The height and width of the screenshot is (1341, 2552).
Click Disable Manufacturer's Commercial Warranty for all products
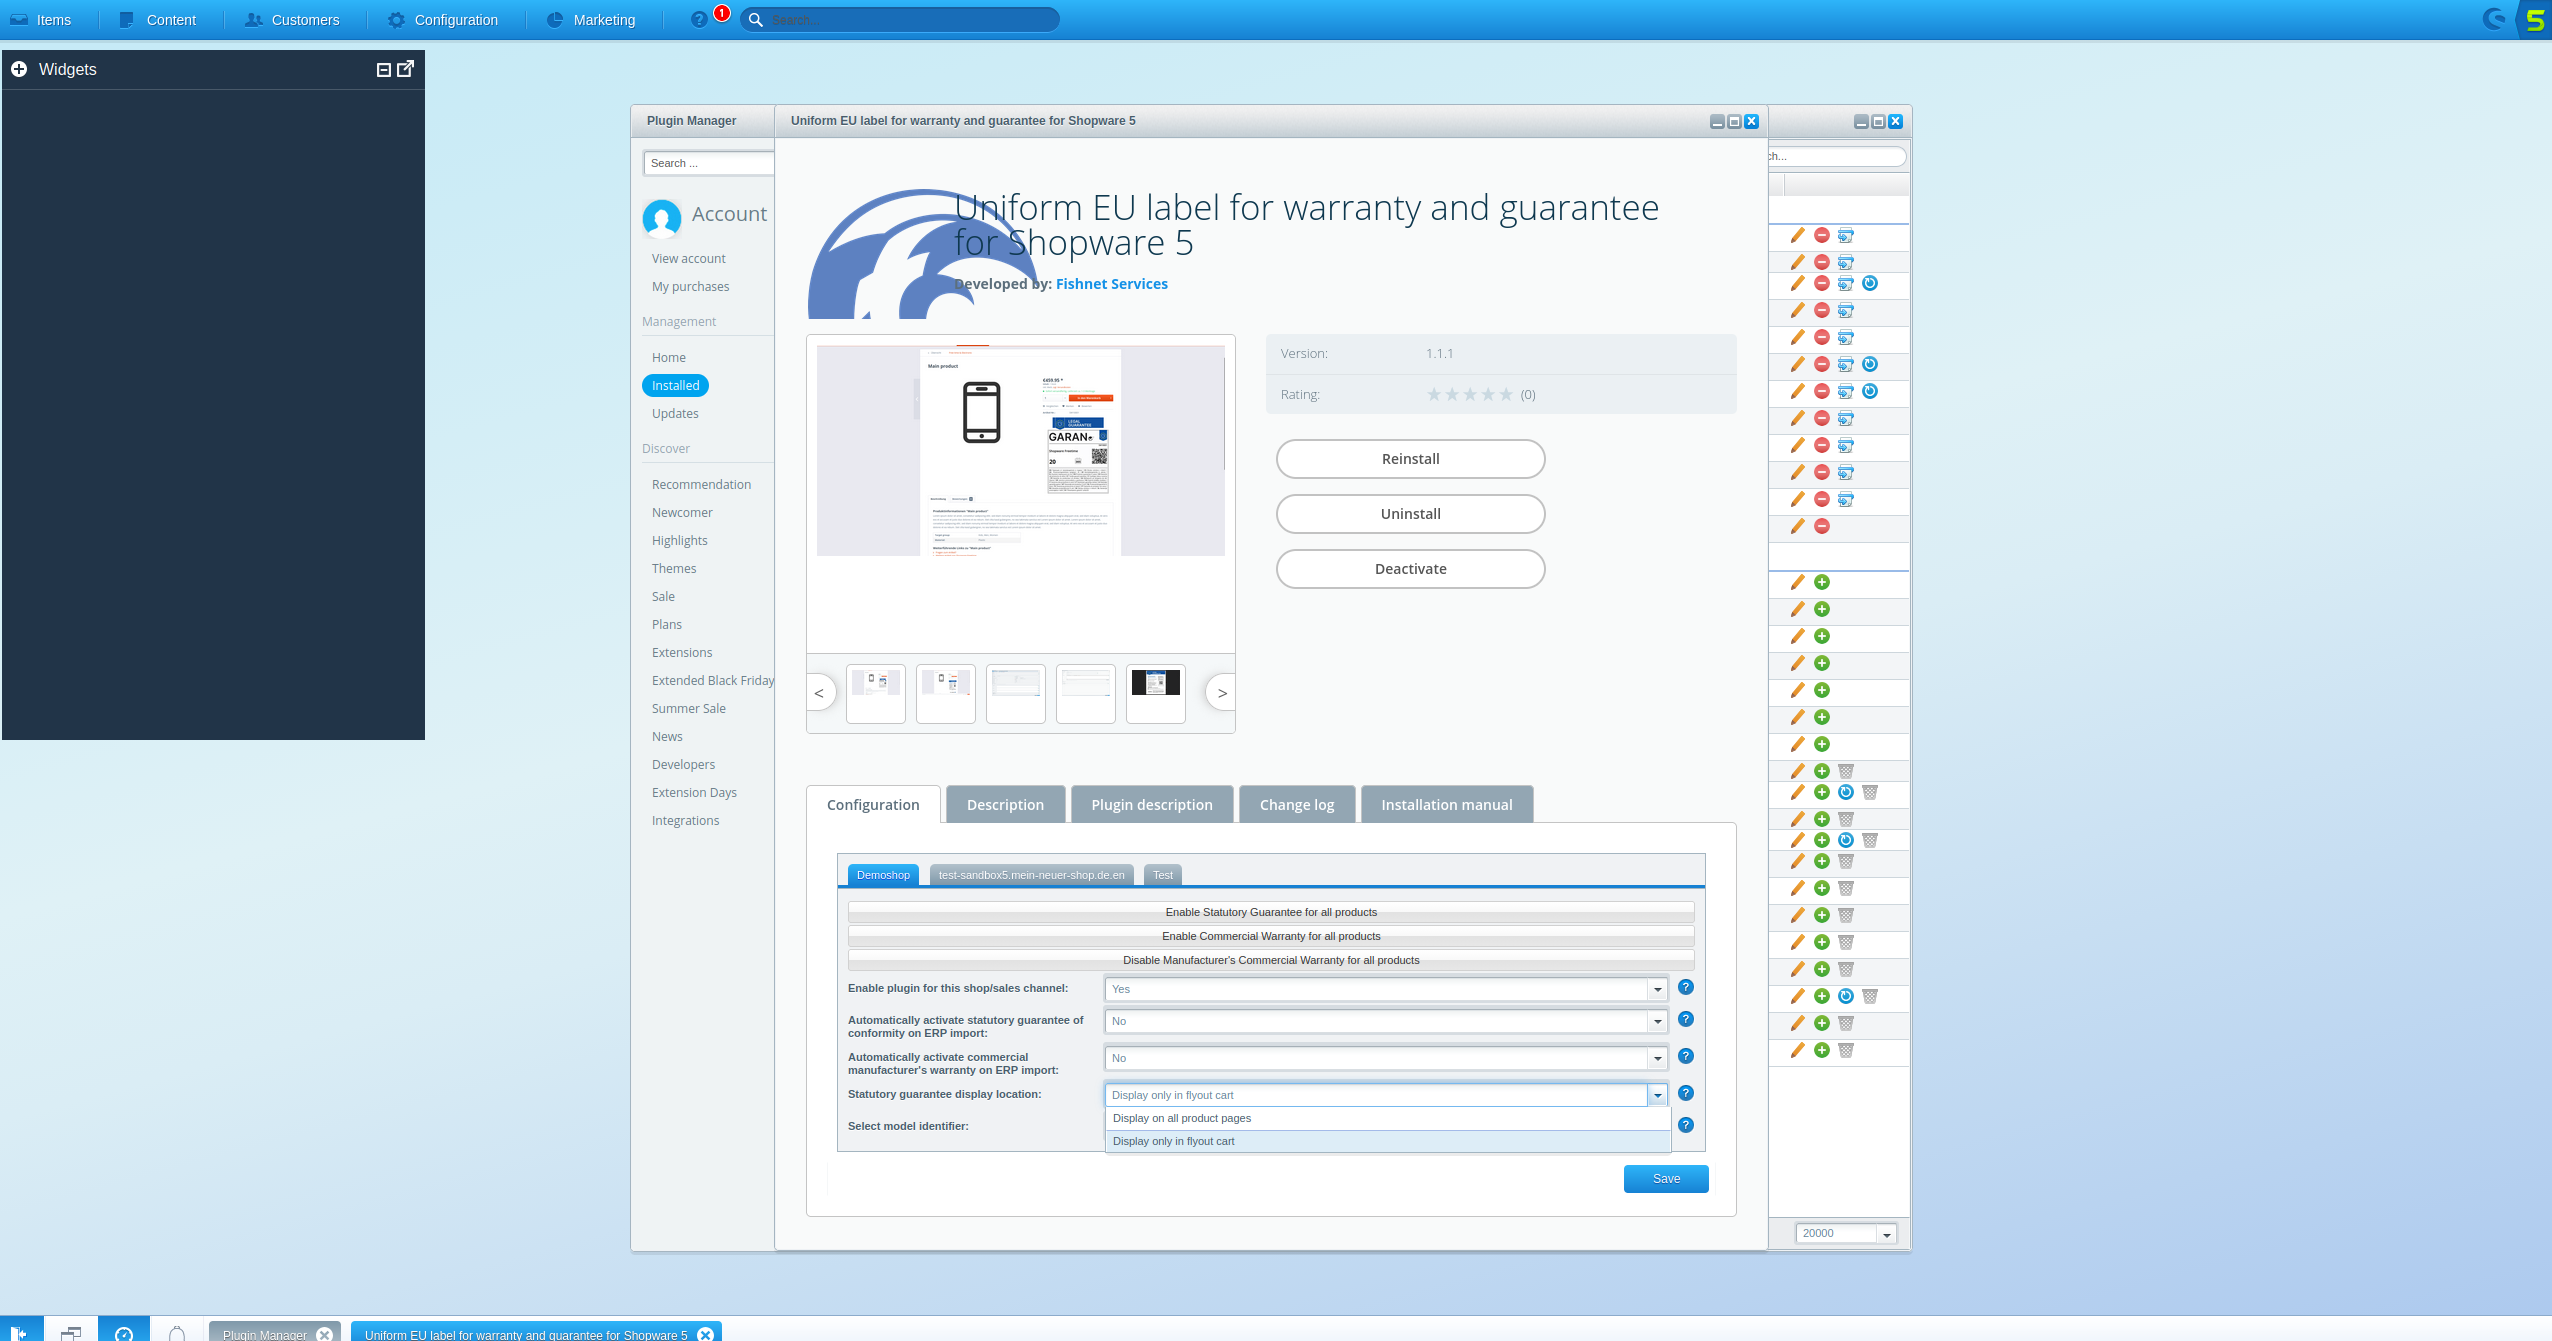[1271, 960]
